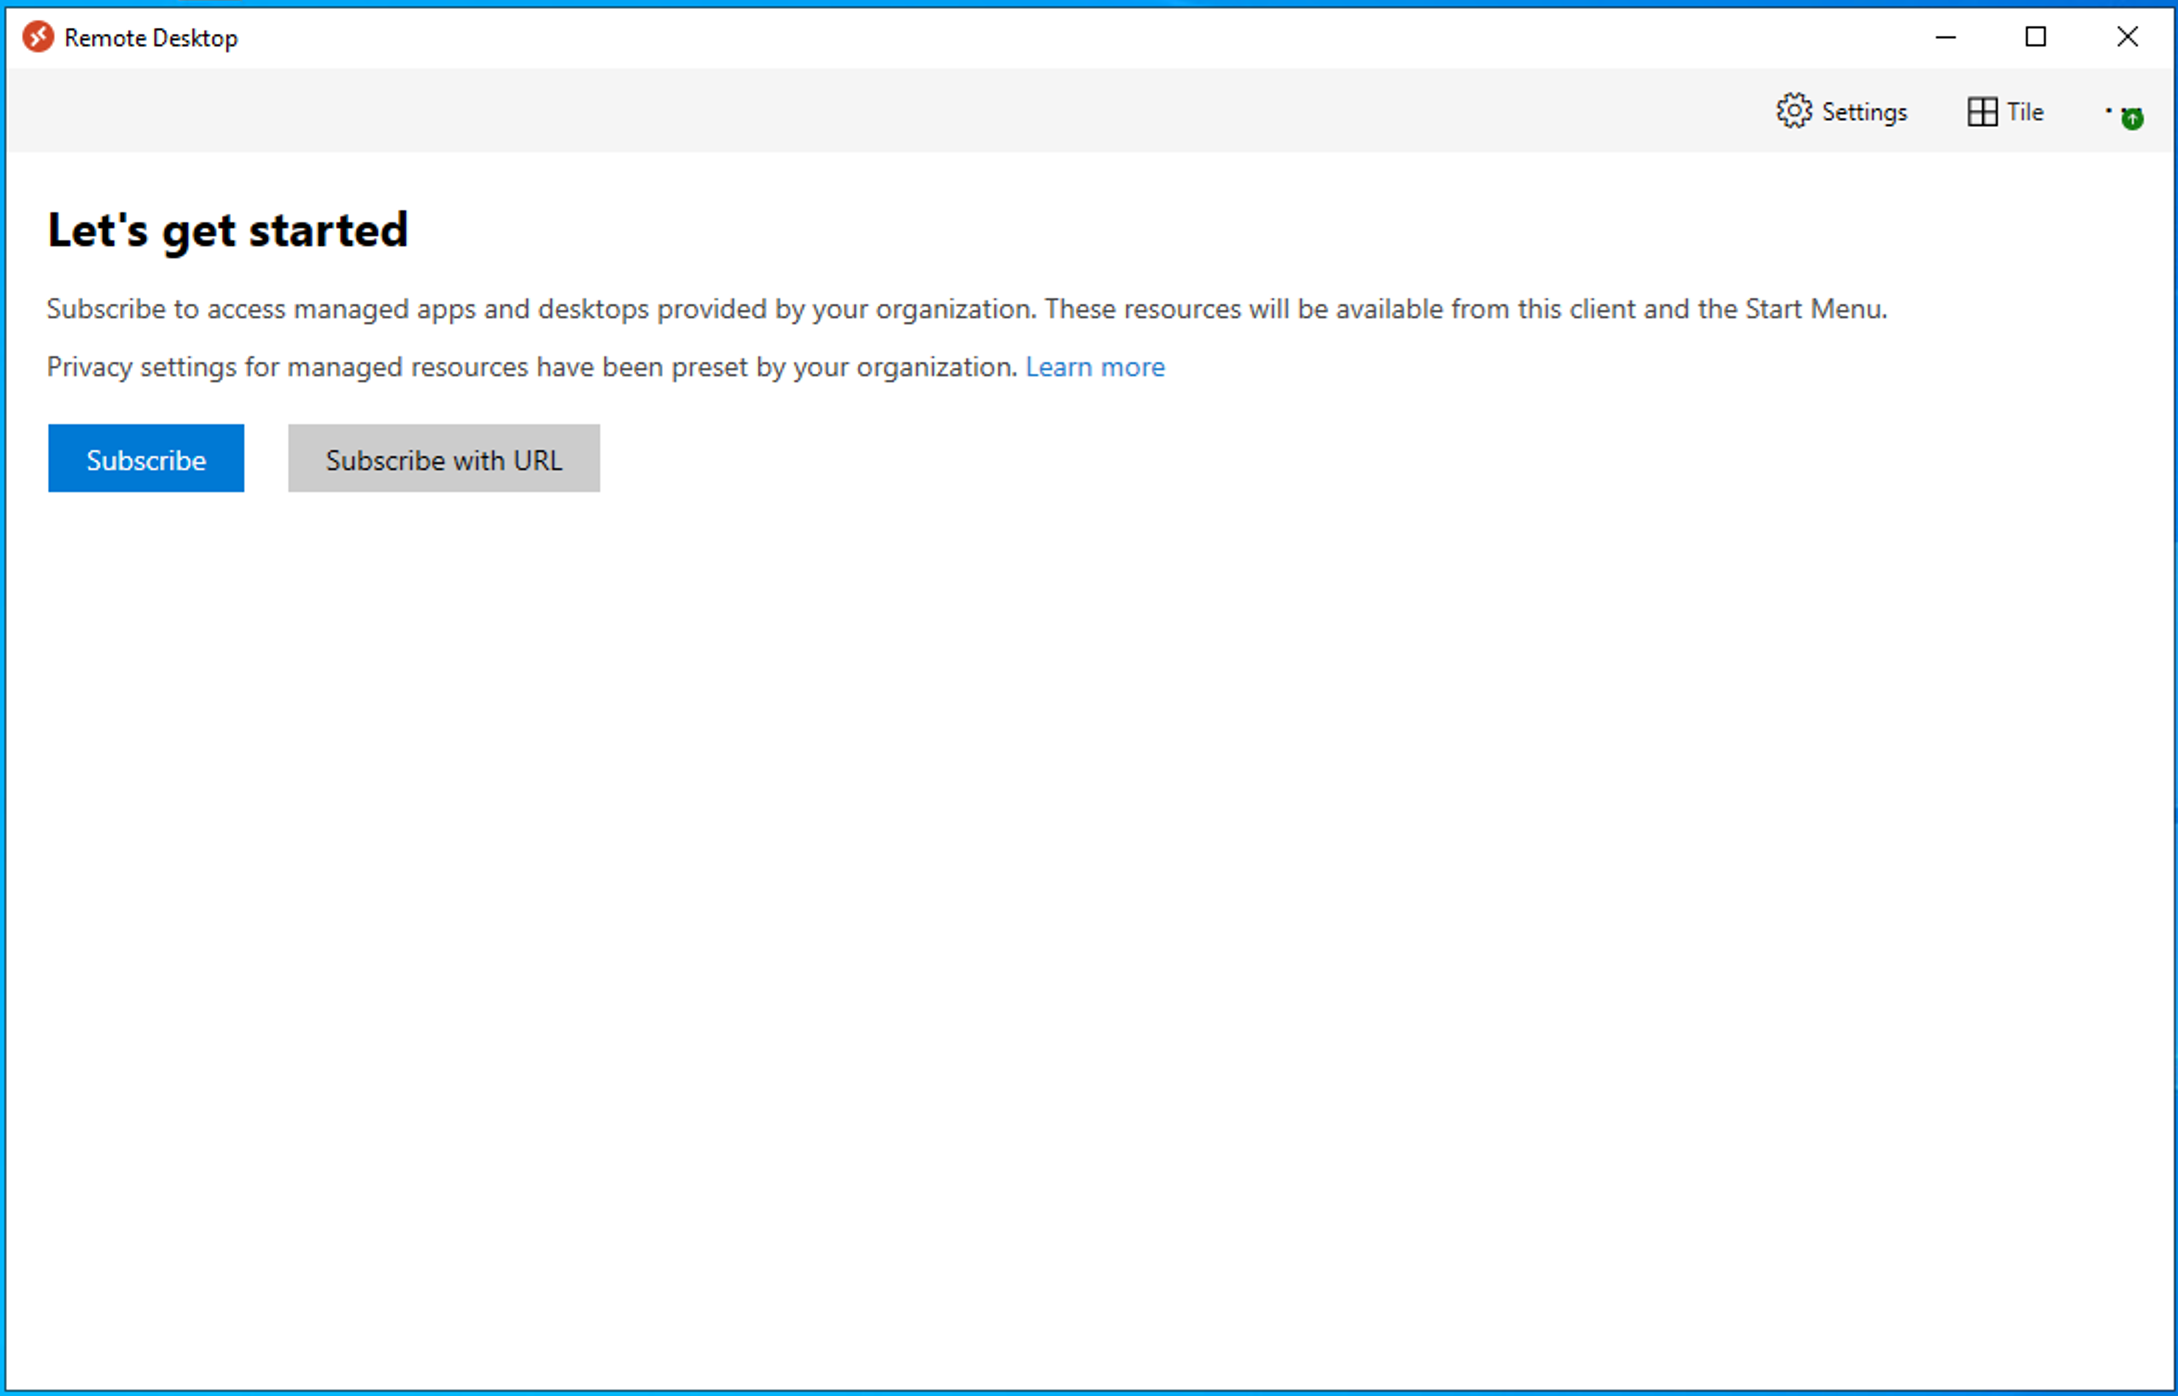Viewport: 2178px width, 1396px height.
Task: Open Settings via the gear icon
Action: point(1793,111)
